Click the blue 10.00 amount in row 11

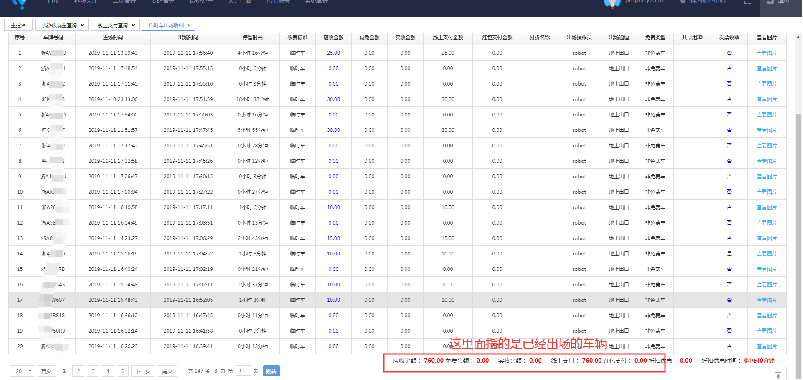click(333, 207)
